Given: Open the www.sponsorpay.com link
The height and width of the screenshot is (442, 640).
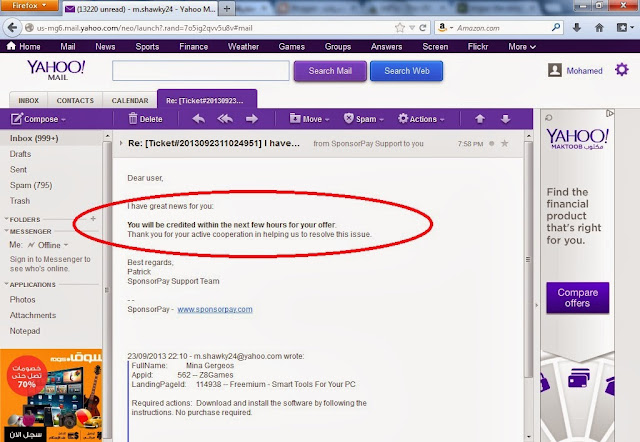Looking at the screenshot, I should click(215, 309).
